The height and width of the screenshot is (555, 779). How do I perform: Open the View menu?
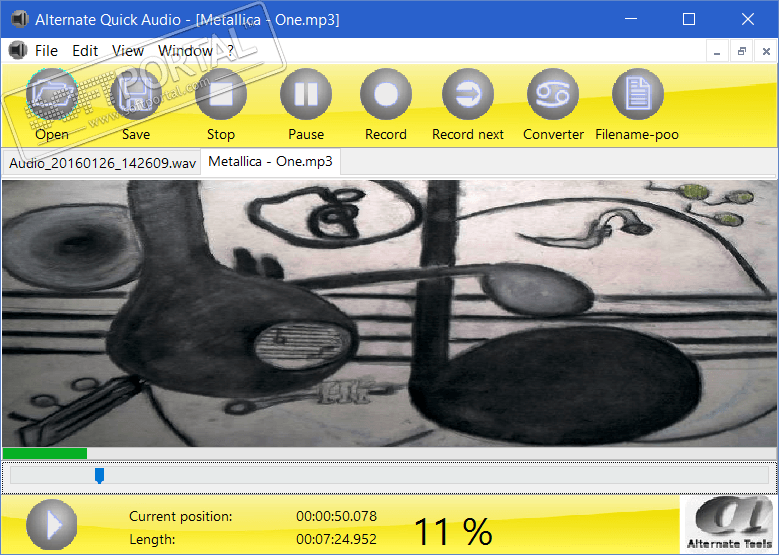point(128,51)
